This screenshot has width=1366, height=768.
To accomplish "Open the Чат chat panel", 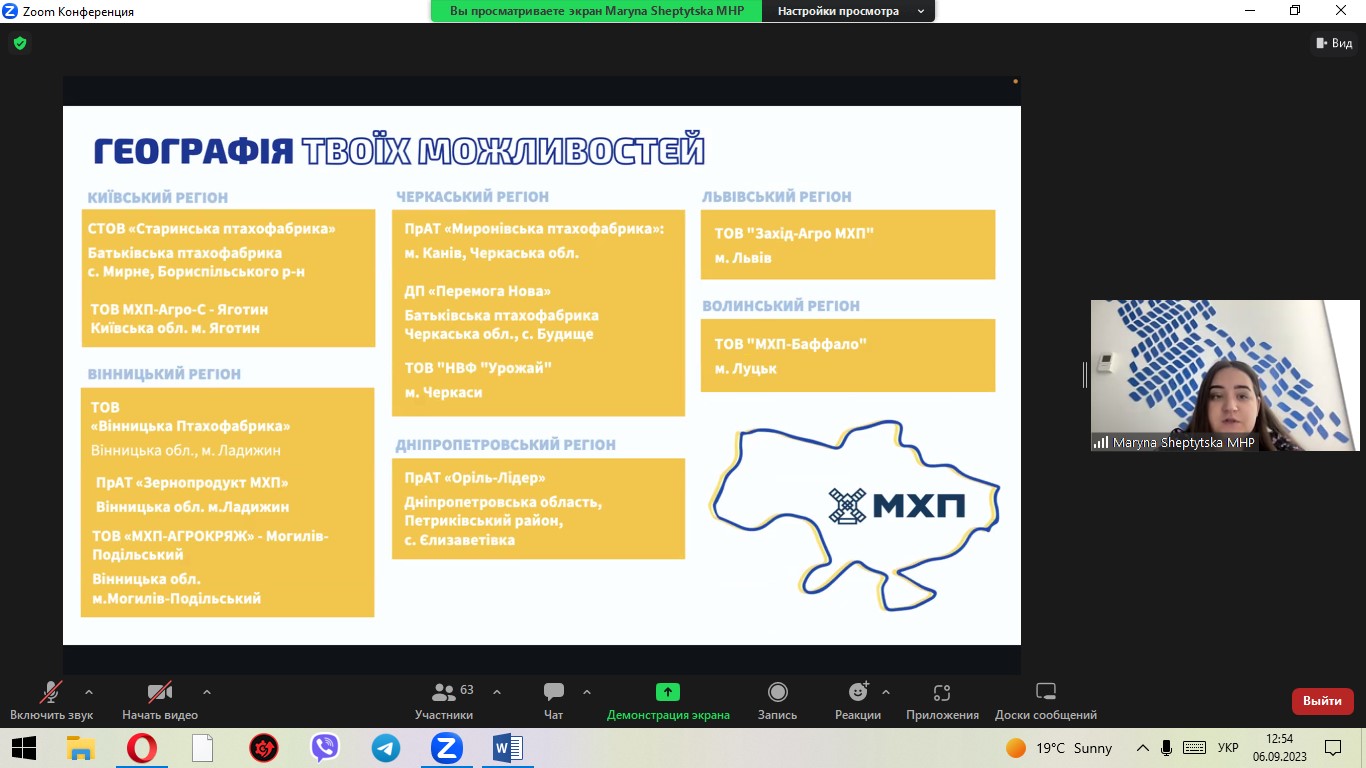I will [x=554, y=700].
